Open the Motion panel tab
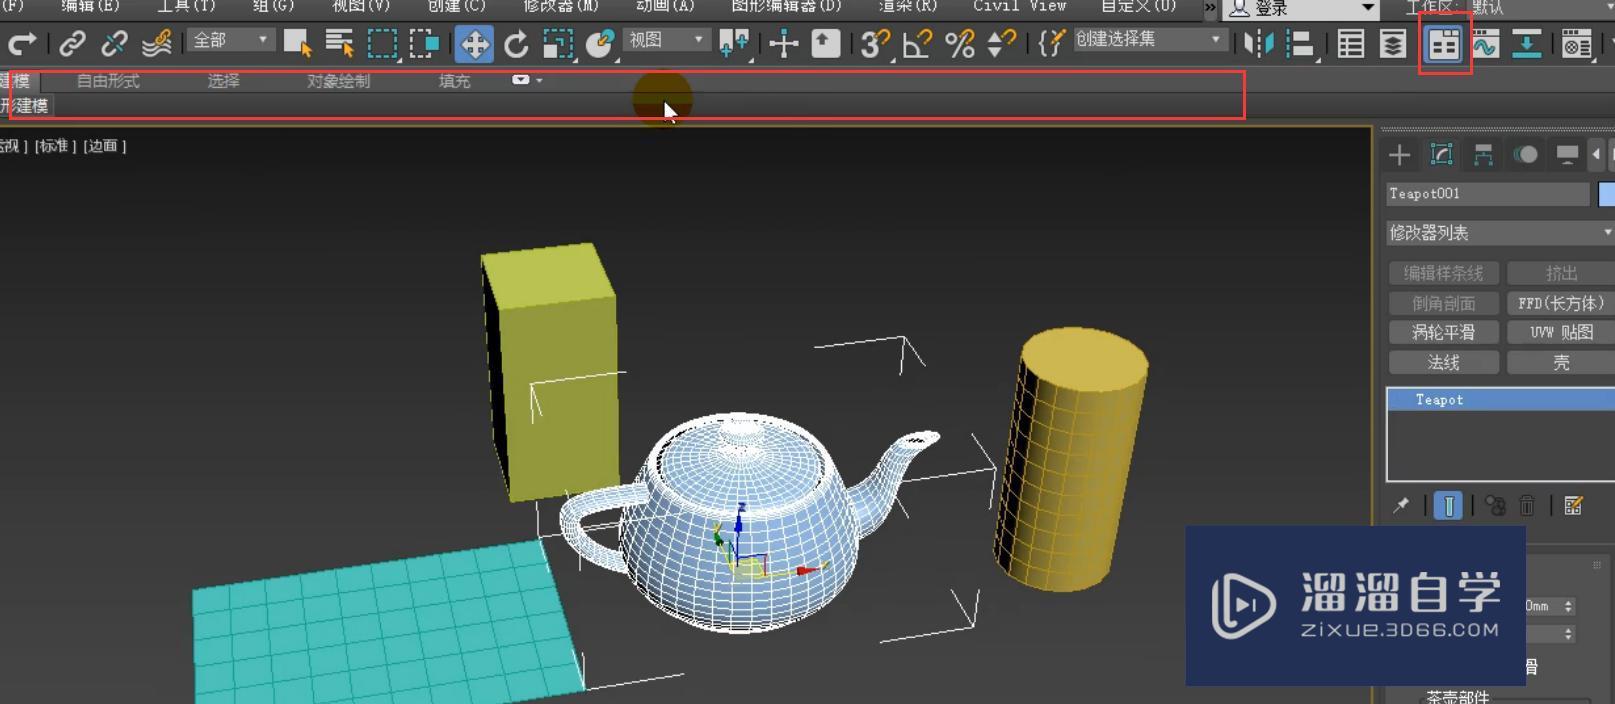This screenshot has height=704, width=1615. 1525,154
